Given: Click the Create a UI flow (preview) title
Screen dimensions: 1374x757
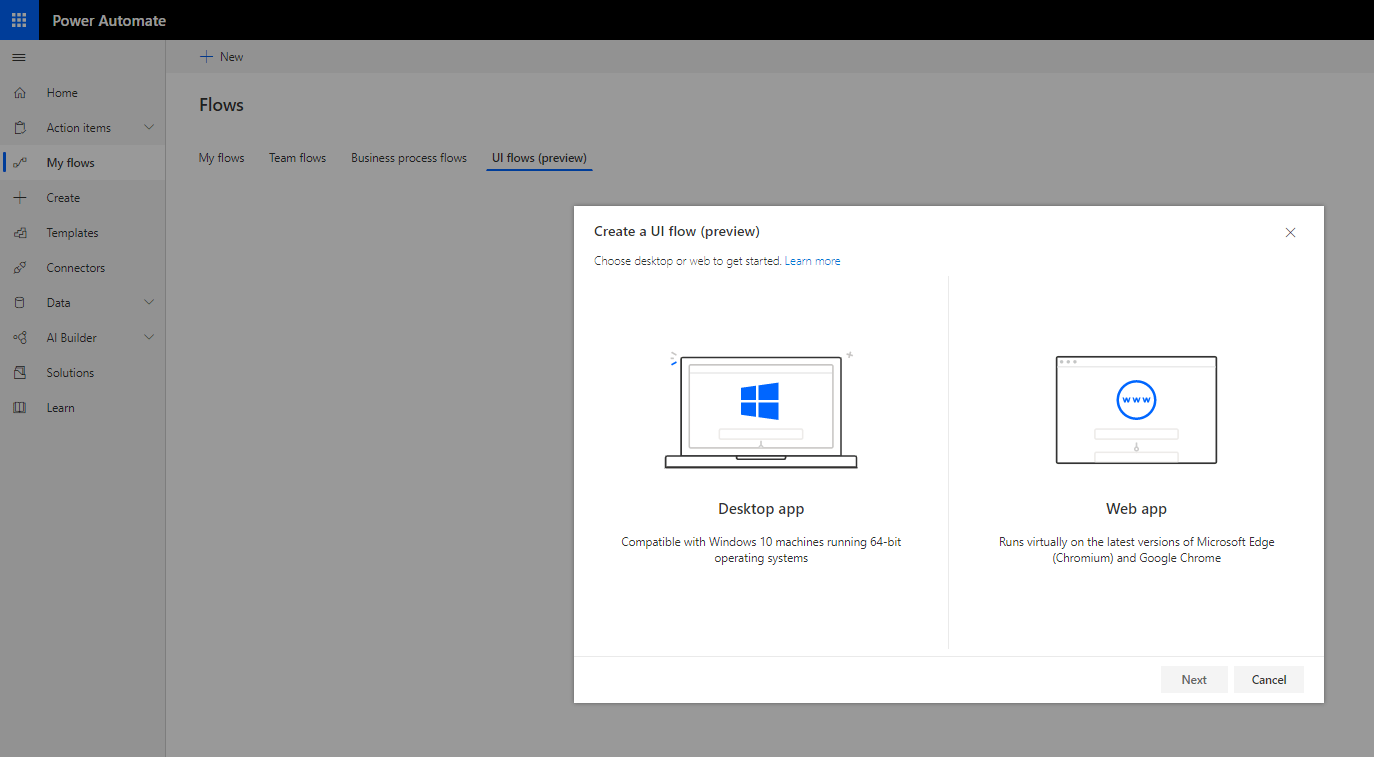Looking at the screenshot, I should pyautogui.click(x=677, y=231).
